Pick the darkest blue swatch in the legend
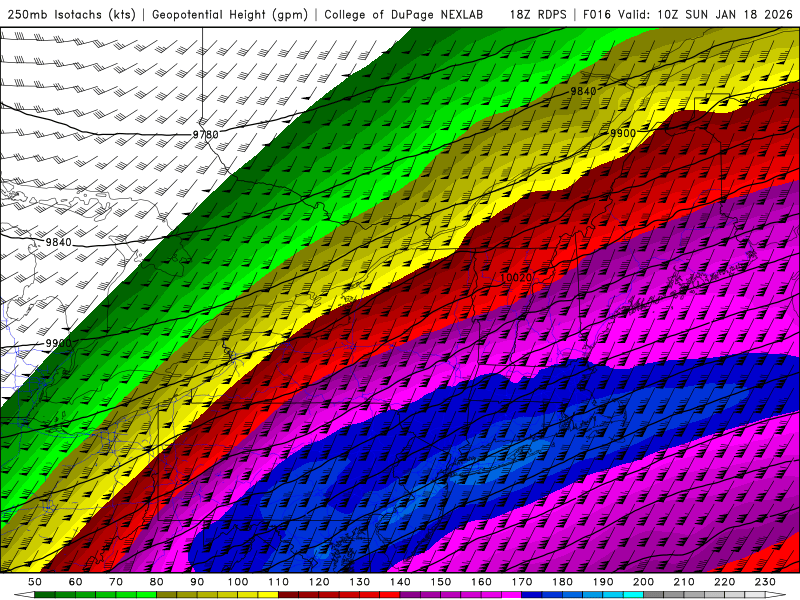Image resolution: width=800 pixels, height=600 pixels. click(532, 595)
